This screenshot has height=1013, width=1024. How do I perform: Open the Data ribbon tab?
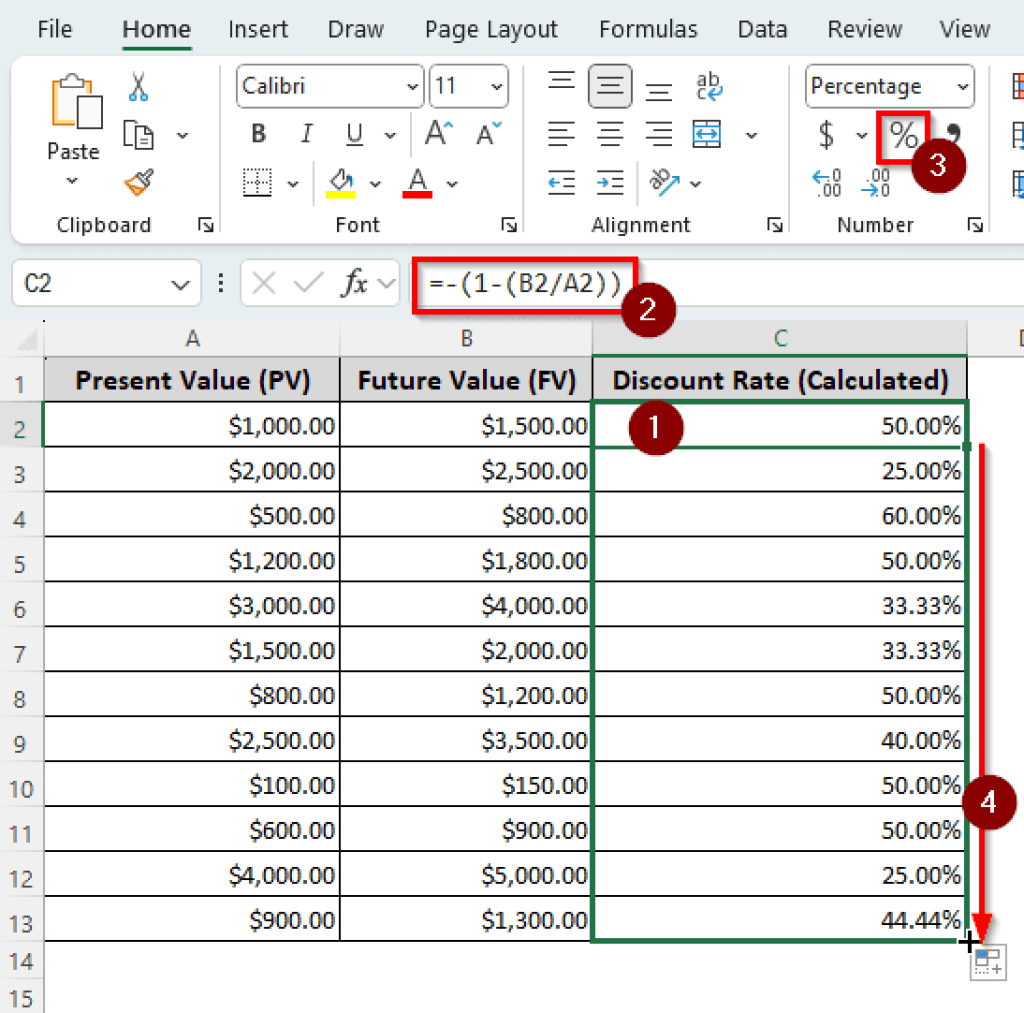(762, 29)
